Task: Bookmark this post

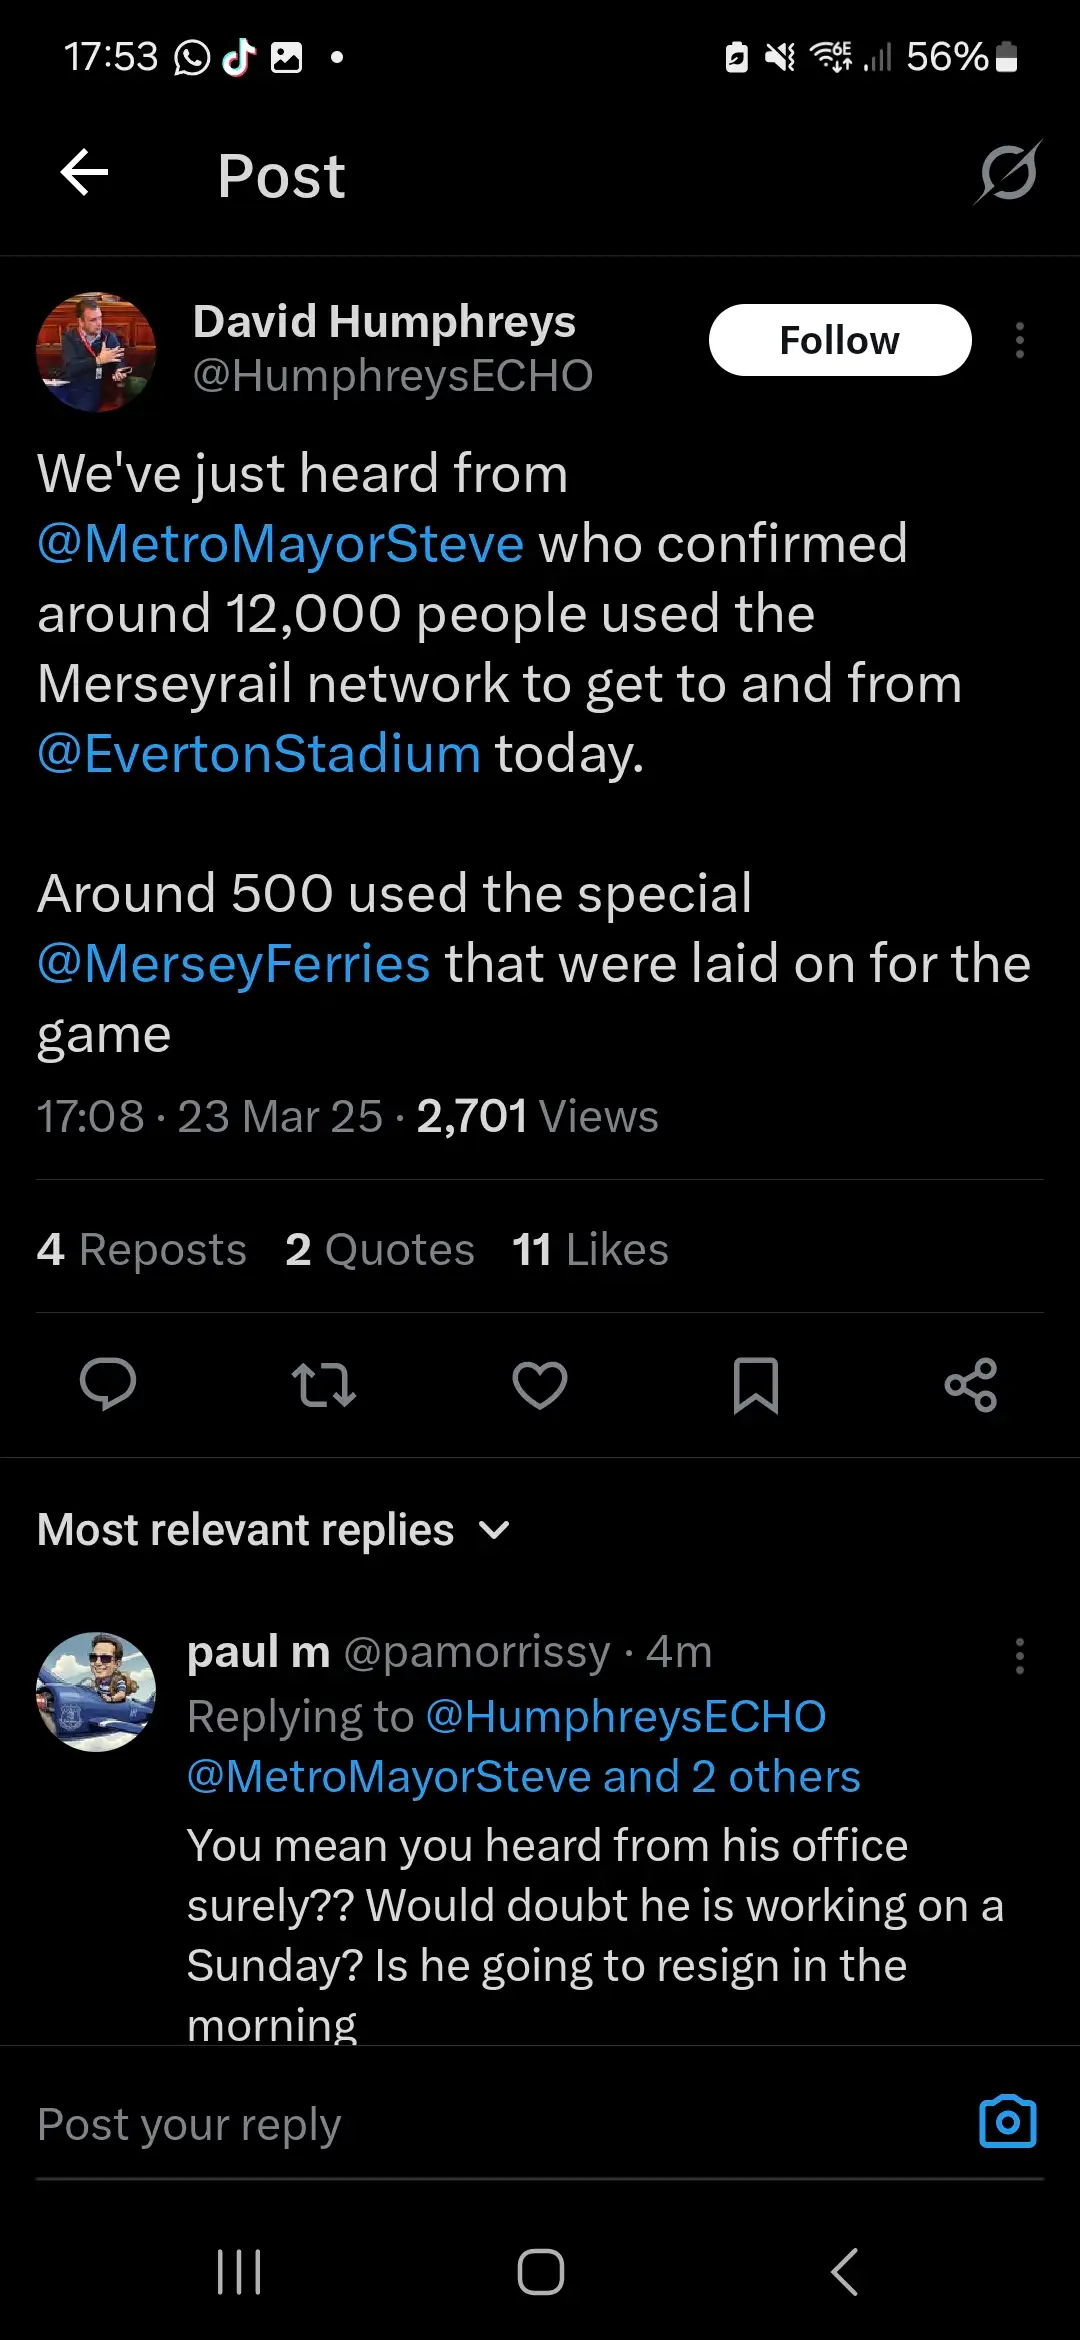Action: (756, 1385)
